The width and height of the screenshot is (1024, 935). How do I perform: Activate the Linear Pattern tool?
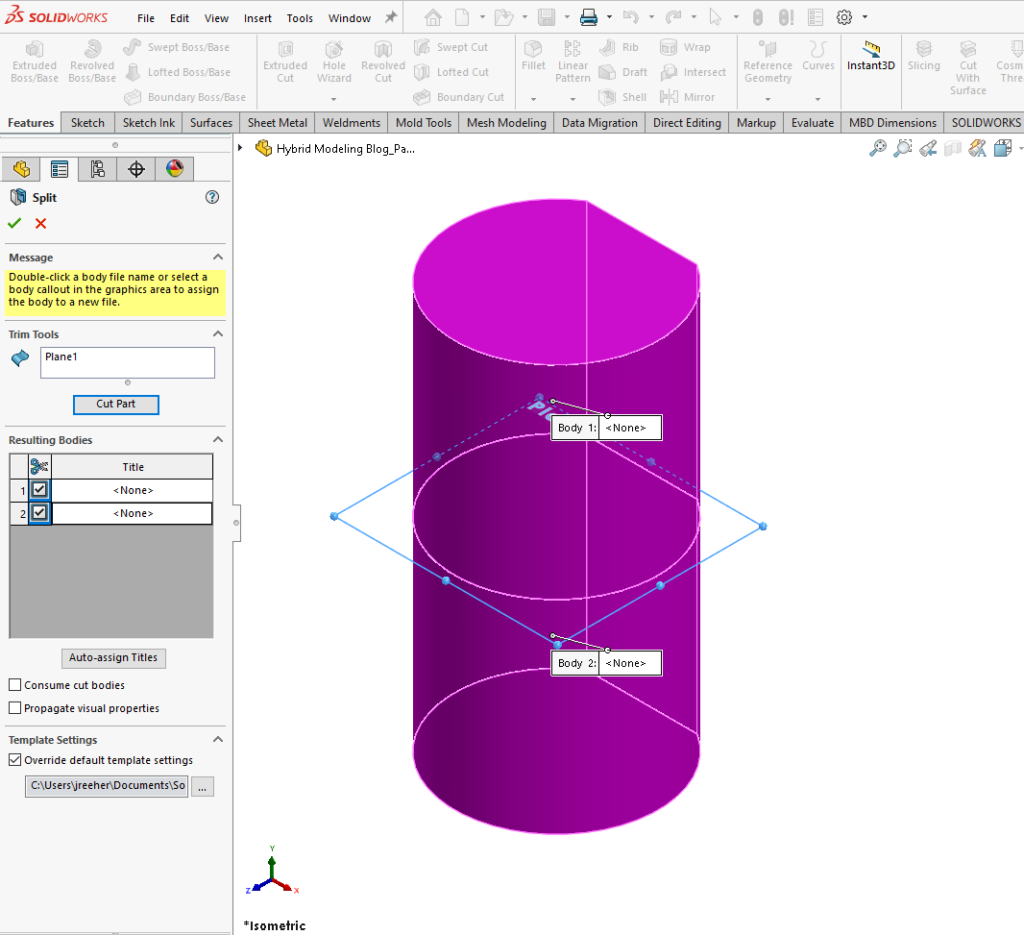(572, 60)
